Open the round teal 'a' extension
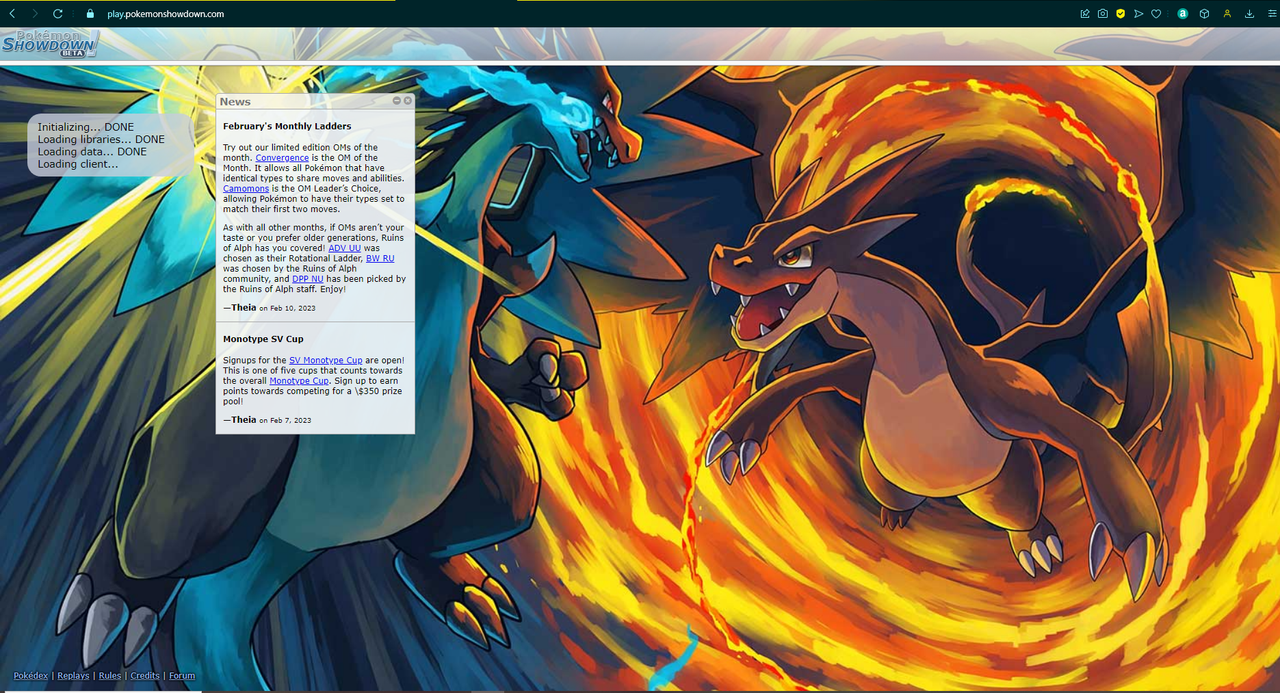The height and width of the screenshot is (693, 1280). 1183,14
